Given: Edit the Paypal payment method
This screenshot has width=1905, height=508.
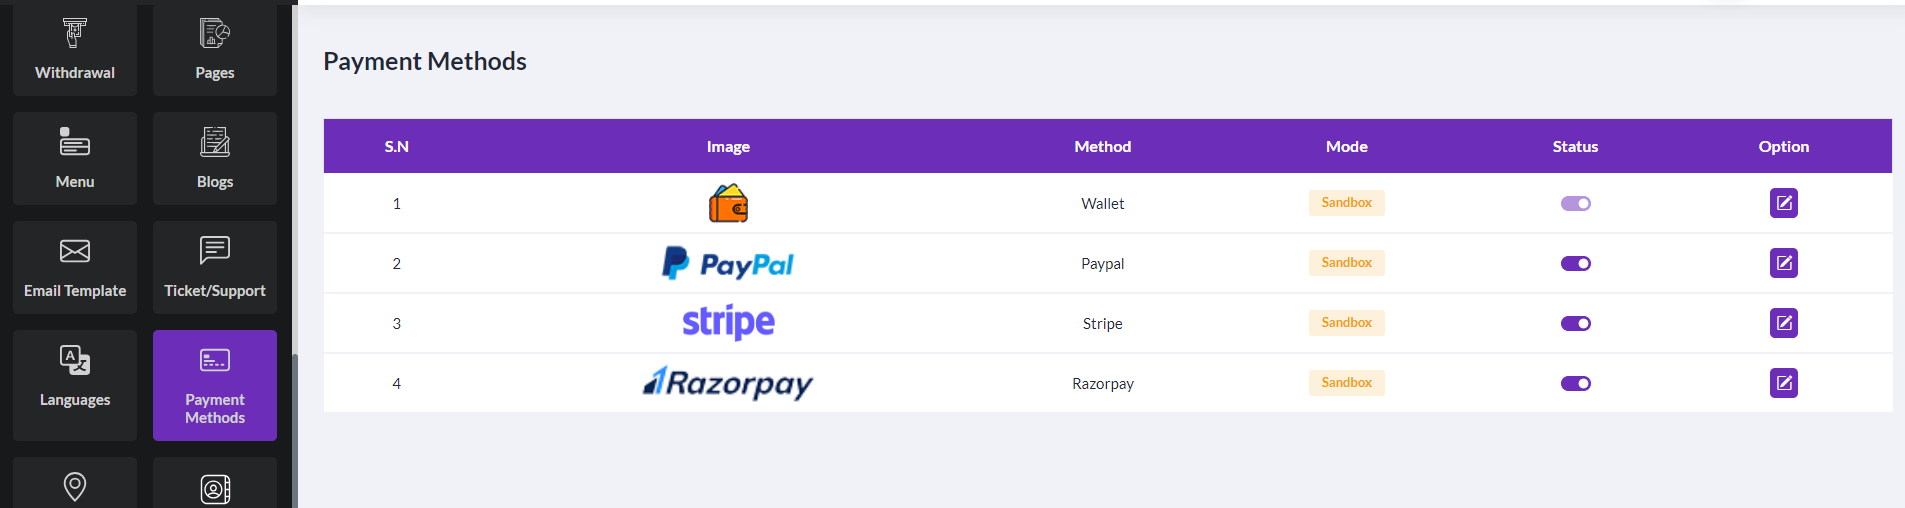Looking at the screenshot, I should (x=1783, y=263).
